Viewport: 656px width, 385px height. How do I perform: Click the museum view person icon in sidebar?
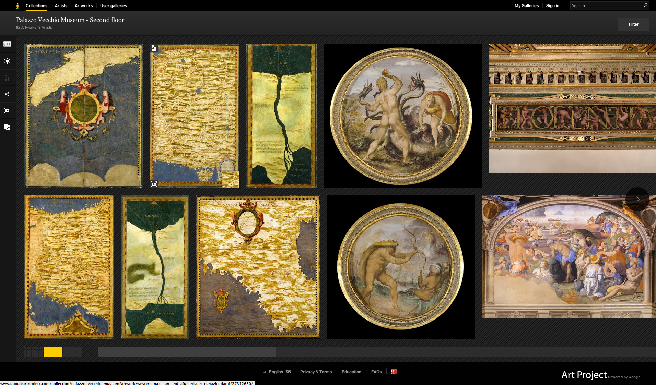(7, 61)
